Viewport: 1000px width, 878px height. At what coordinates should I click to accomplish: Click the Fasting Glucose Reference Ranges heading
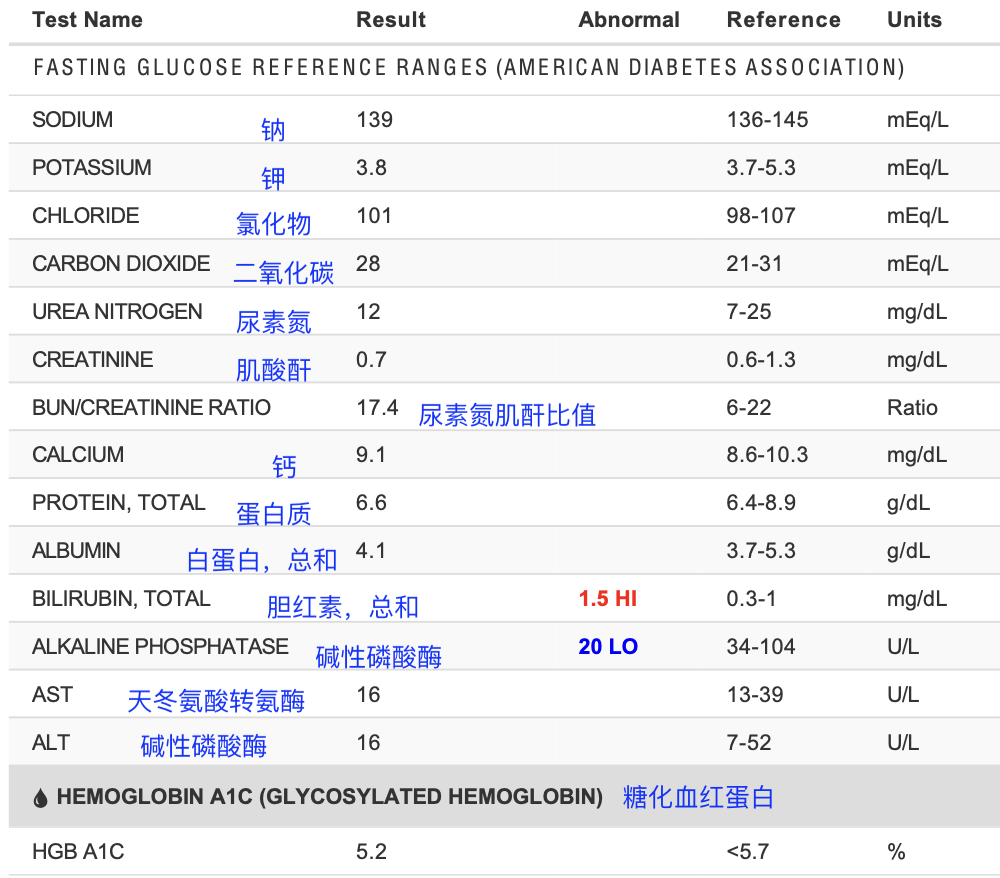[x=469, y=68]
